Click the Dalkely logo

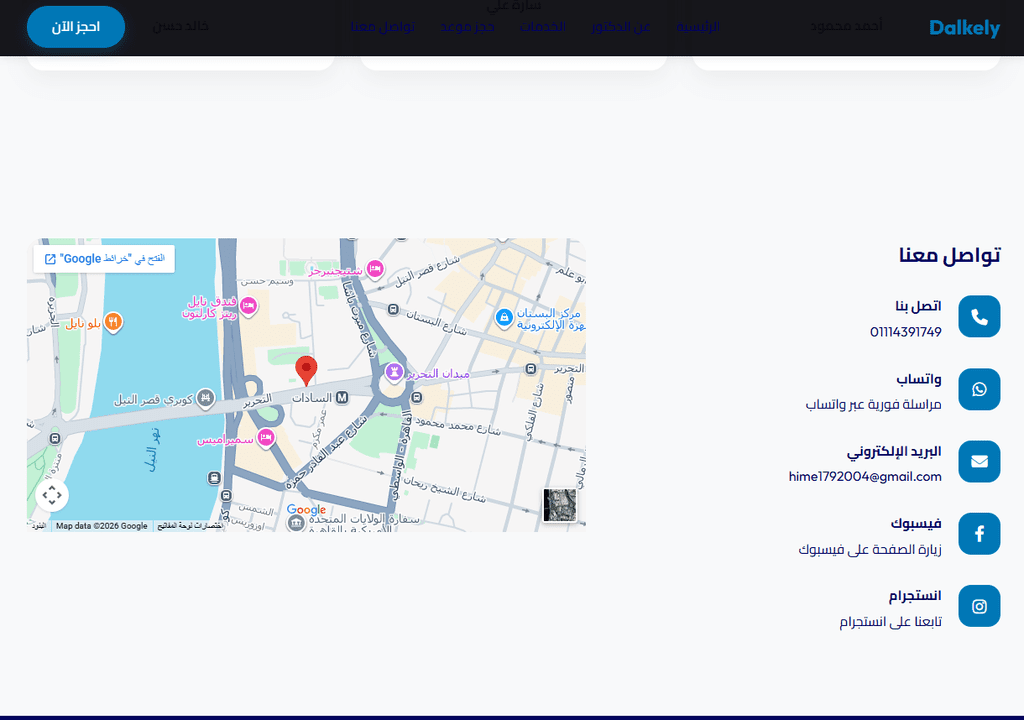click(965, 27)
